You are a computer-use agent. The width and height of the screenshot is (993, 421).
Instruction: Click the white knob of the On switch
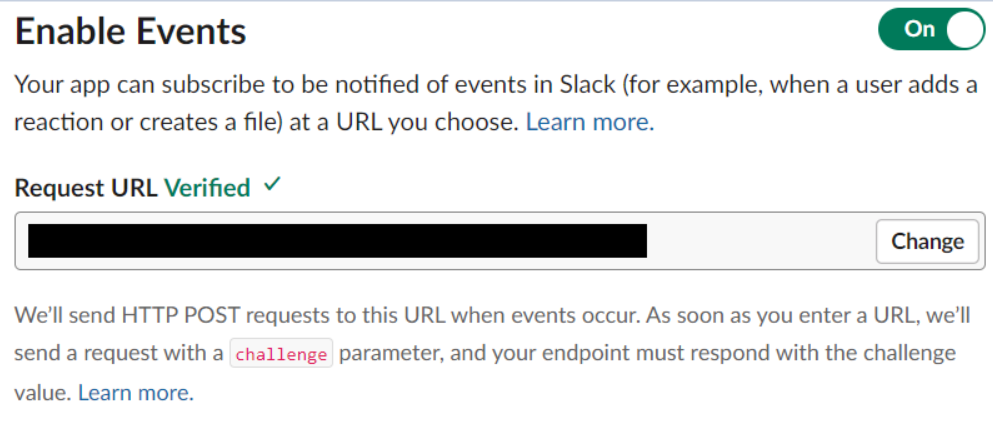tap(963, 29)
